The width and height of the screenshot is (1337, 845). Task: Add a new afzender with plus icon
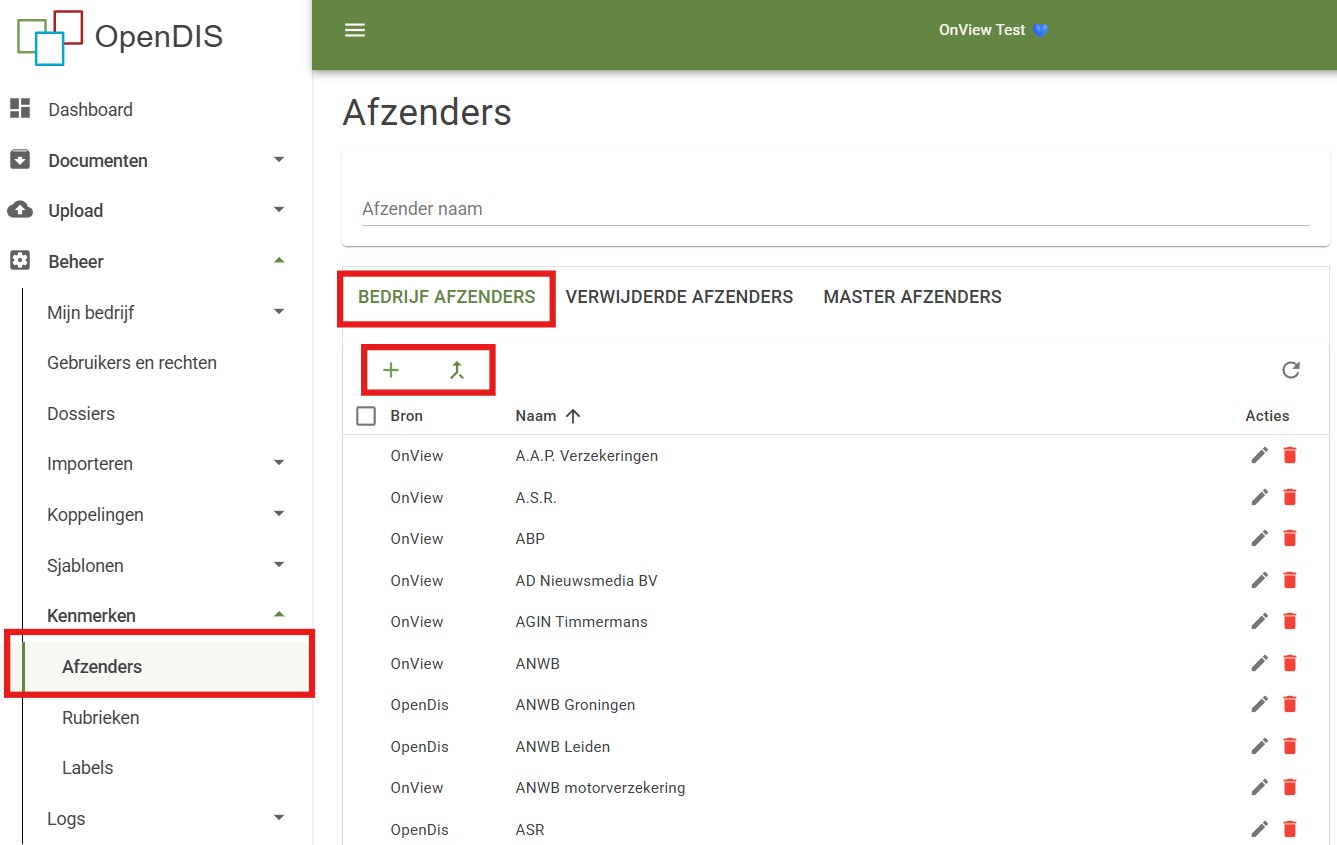click(391, 370)
